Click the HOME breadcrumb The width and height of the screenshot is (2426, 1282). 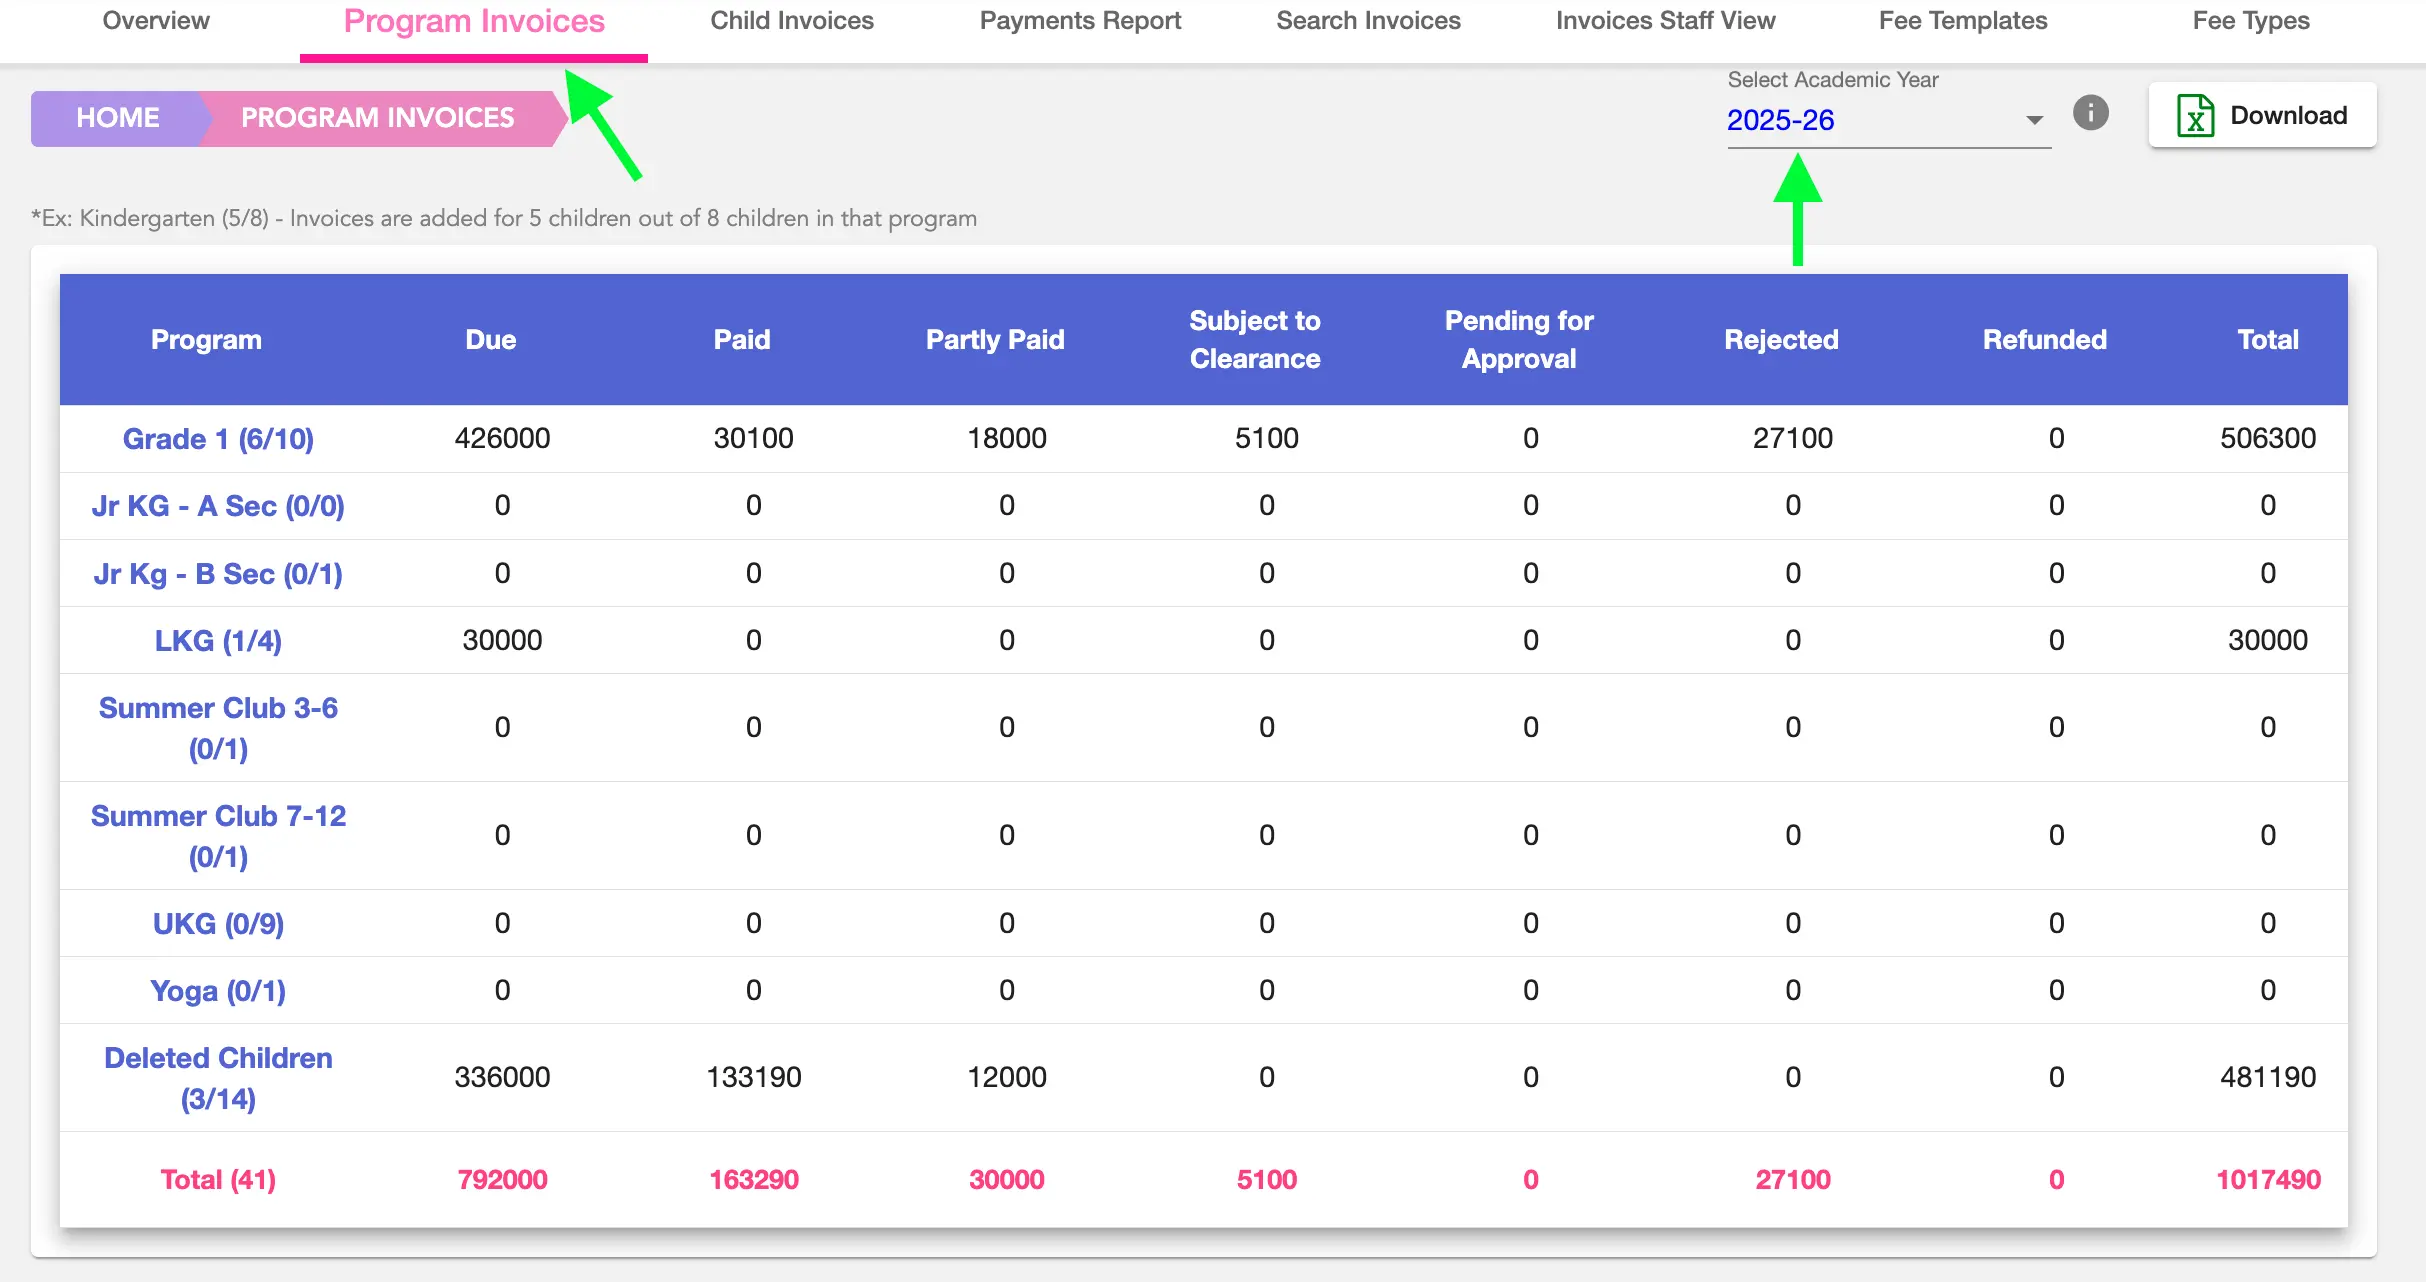pyautogui.click(x=118, y=118)
